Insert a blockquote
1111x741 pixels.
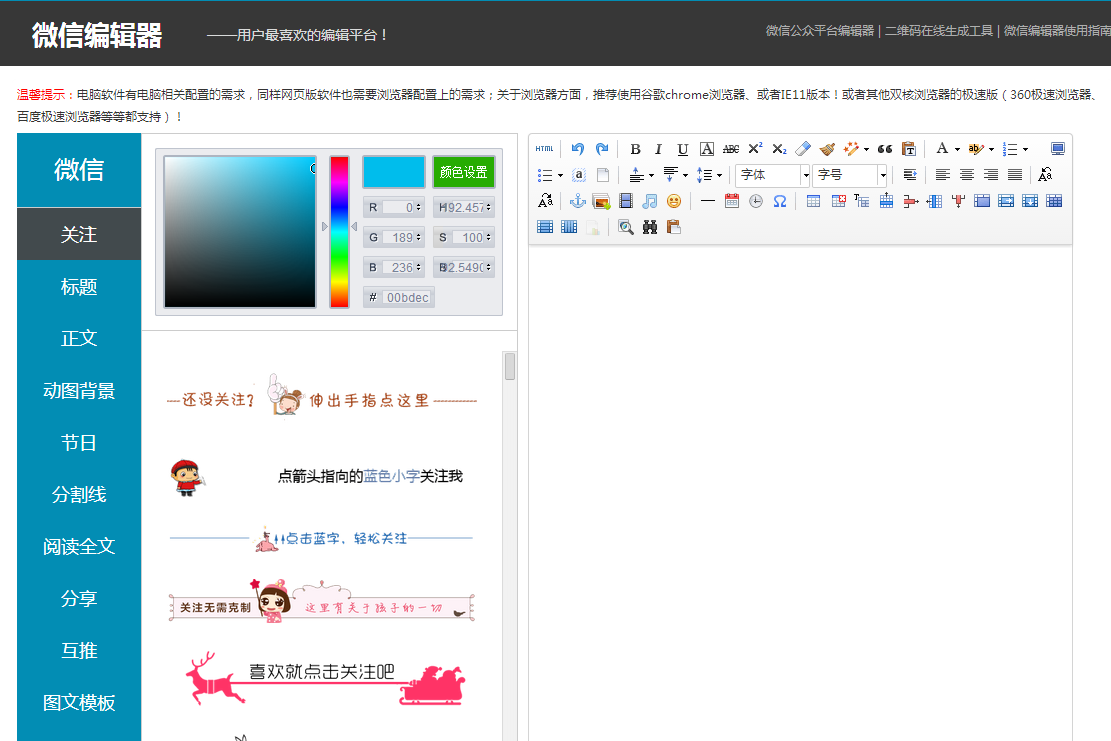(x=884, y=149)
